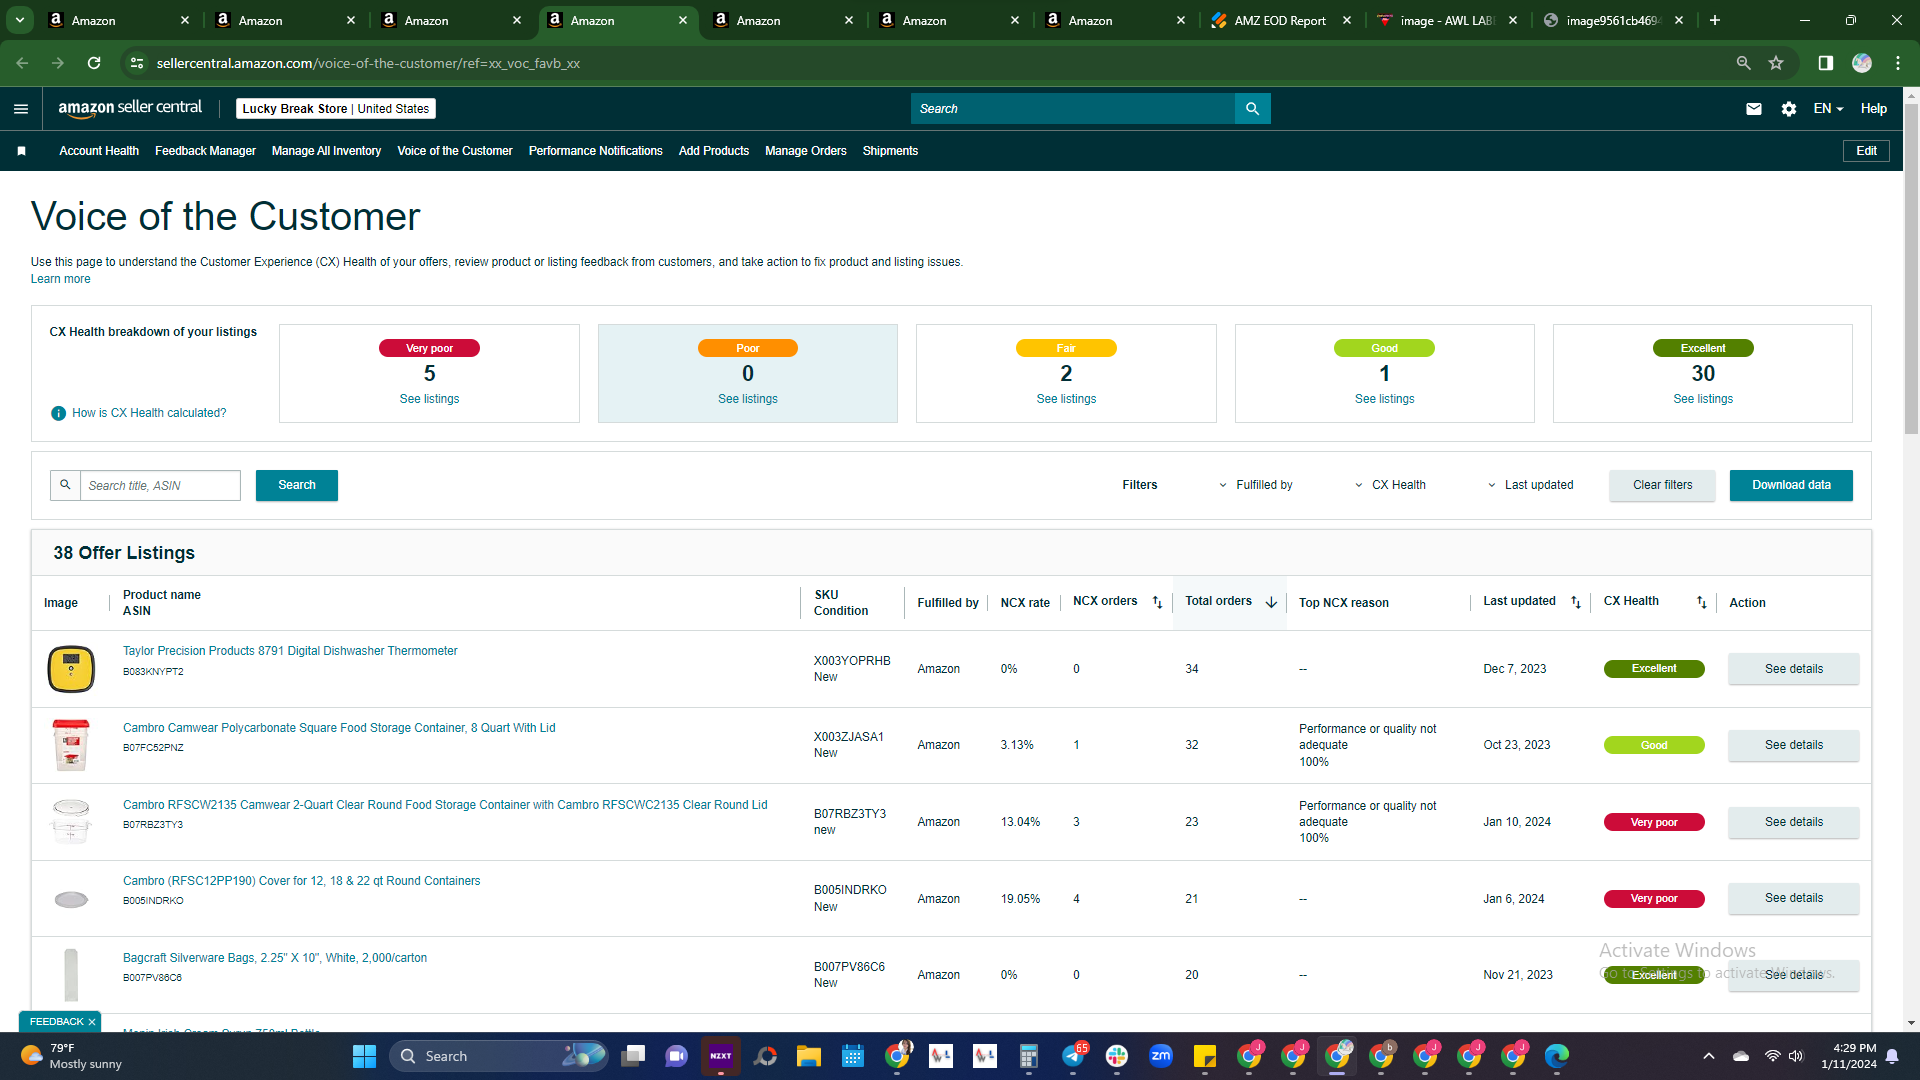Click the Amazon Seller Central logo
This screenshot has height=1080, width=1920.
click(130, 108)
